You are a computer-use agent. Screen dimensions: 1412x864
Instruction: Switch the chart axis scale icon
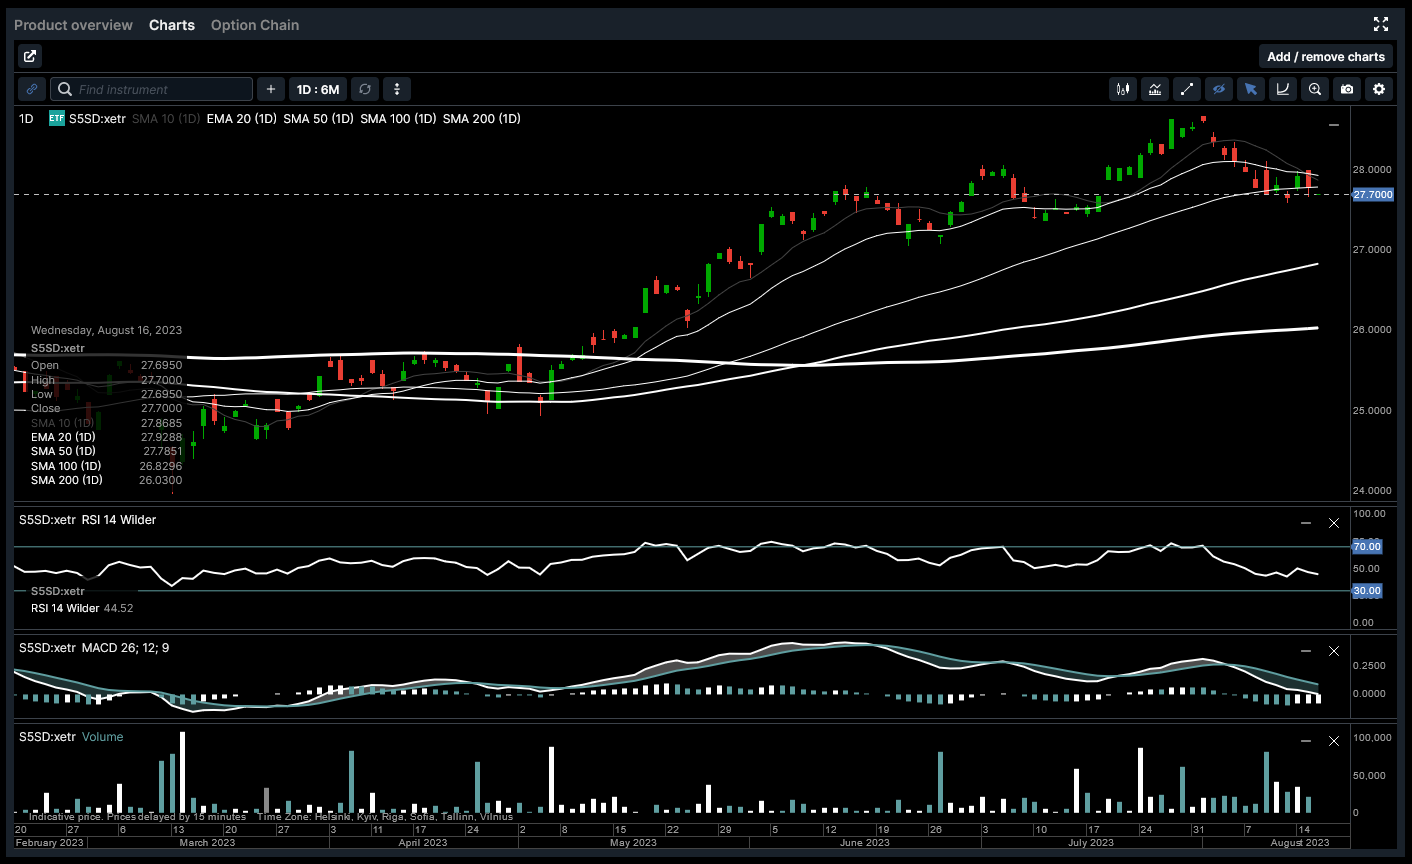tap(1283, 89)
